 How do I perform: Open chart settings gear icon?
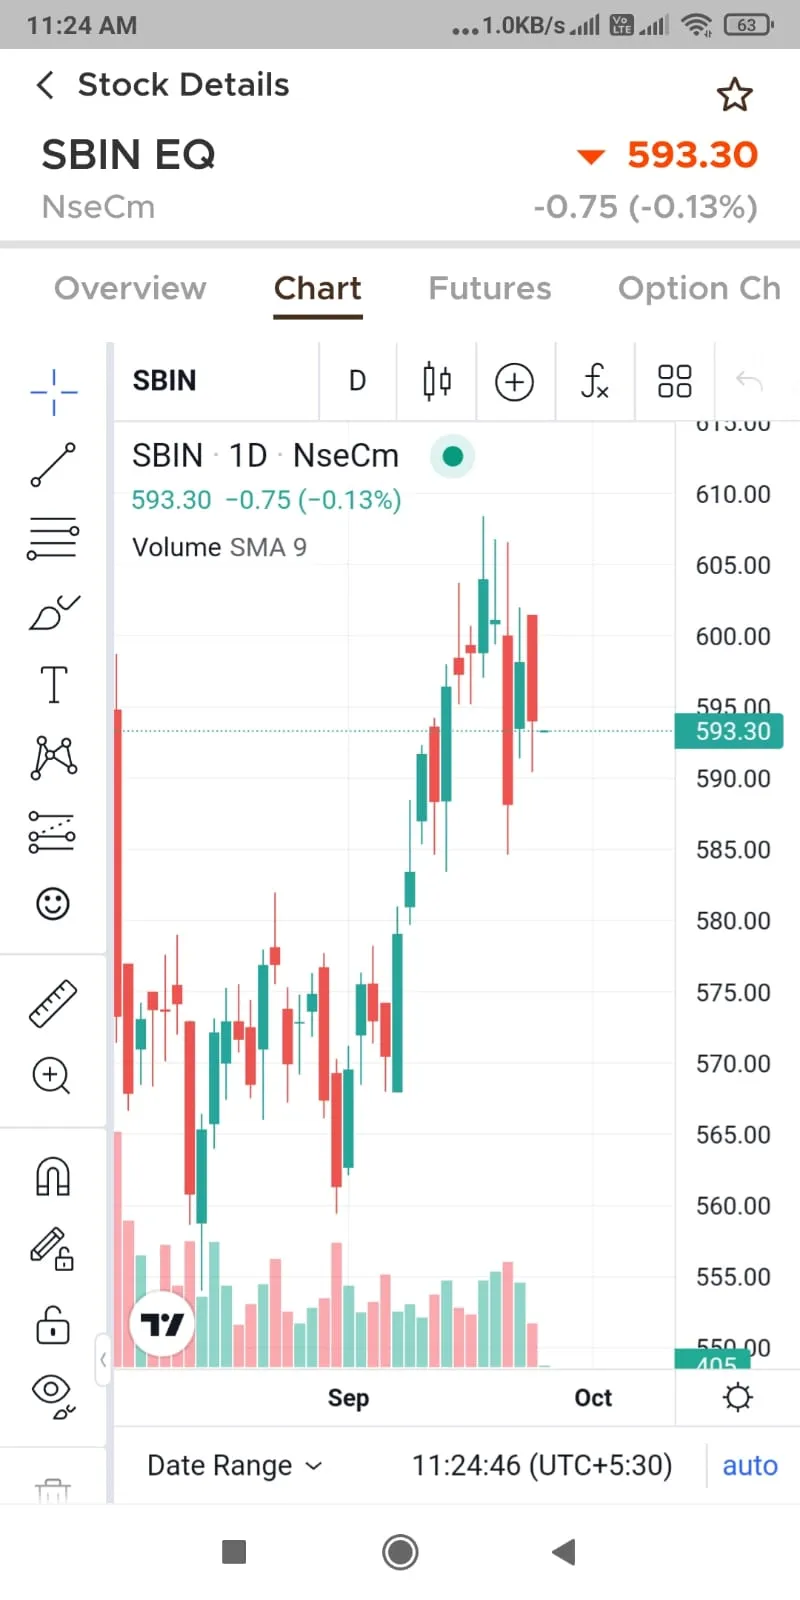tap(738, 1397)
